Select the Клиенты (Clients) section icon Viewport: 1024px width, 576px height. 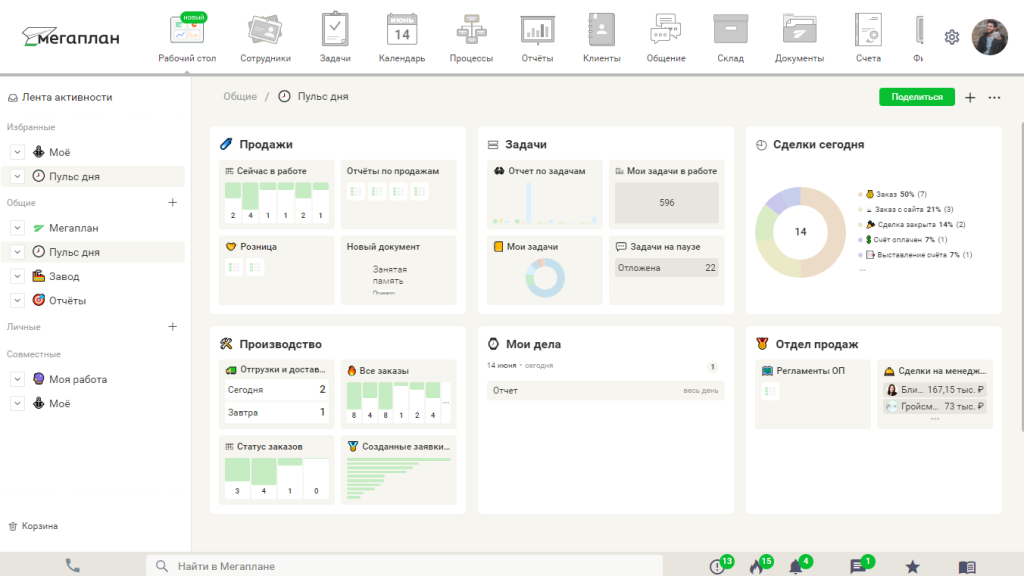[601, 30]
